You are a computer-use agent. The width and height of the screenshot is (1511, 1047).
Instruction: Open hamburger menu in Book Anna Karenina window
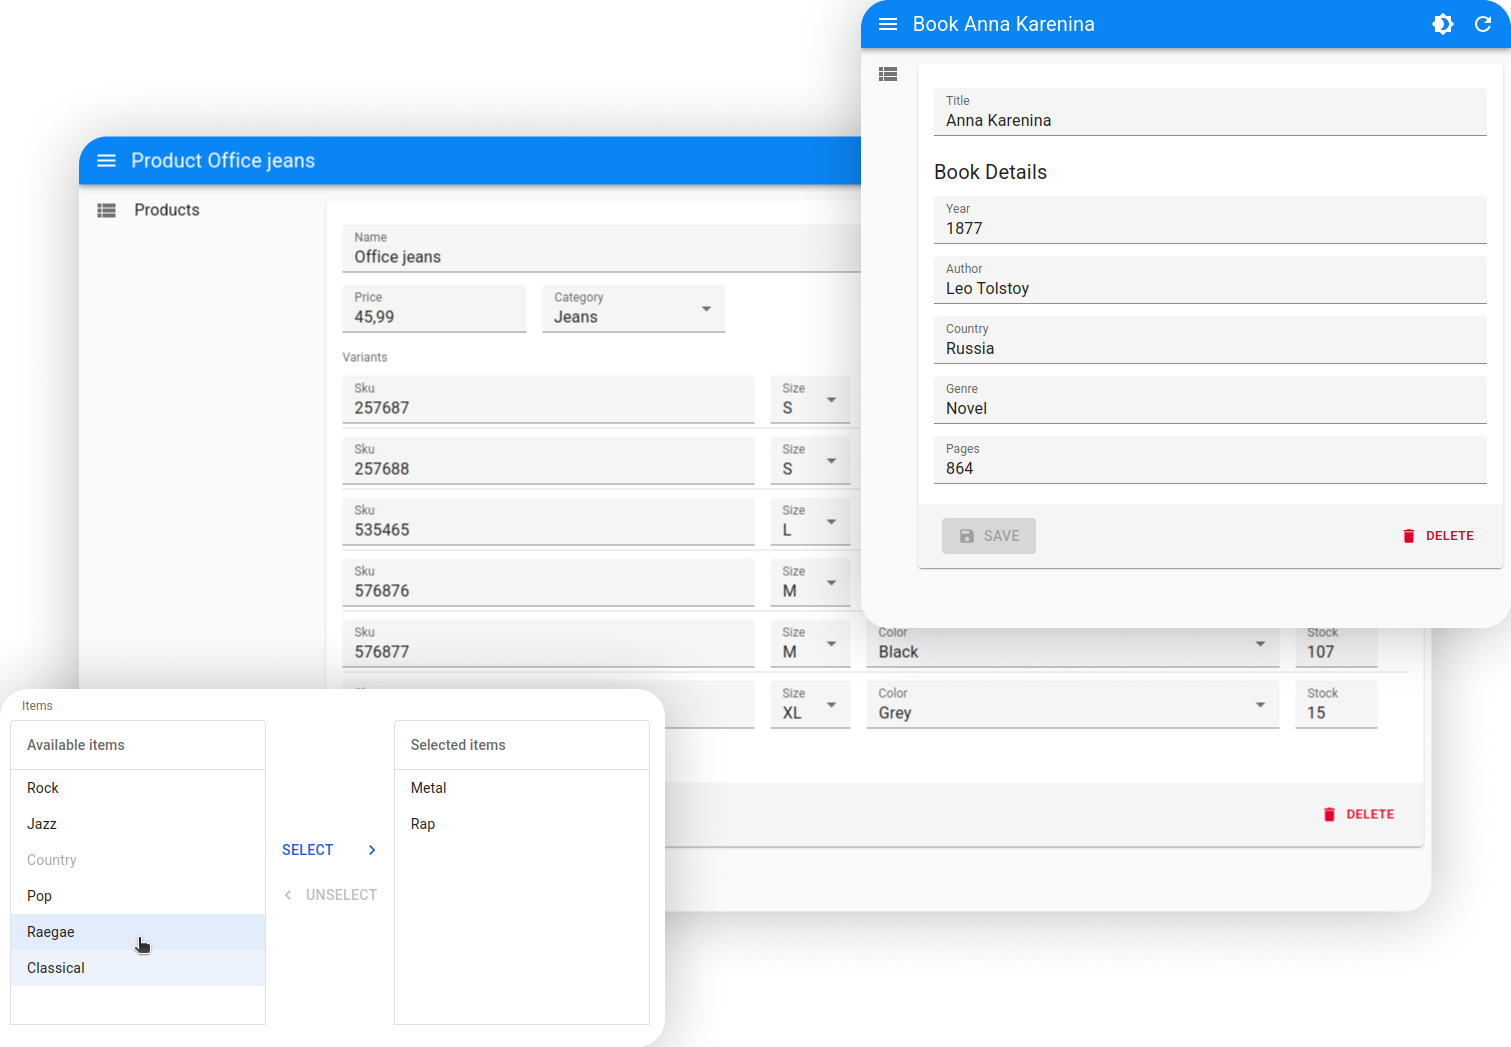(887, 24)
